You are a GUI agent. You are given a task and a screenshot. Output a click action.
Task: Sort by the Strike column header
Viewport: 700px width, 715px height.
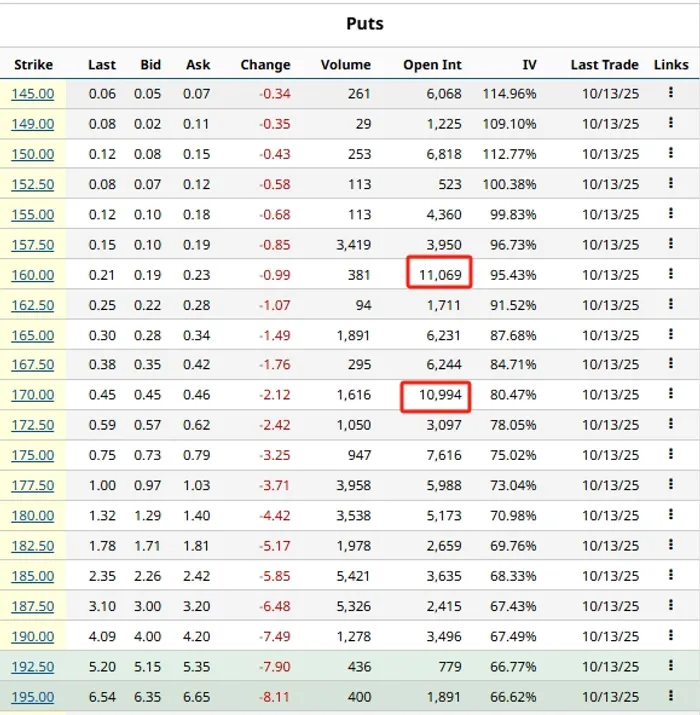[33, 64]
